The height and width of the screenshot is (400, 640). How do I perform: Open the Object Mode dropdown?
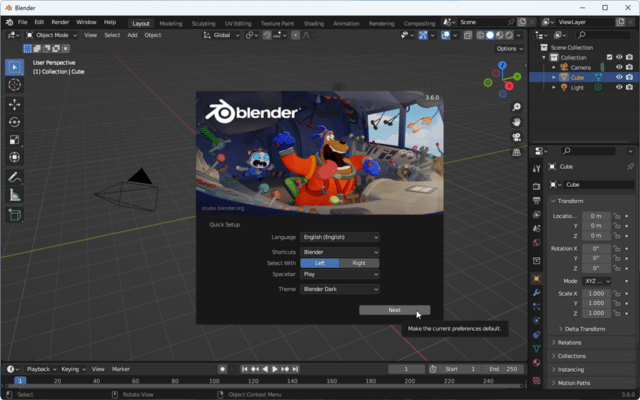click(51, 35)
